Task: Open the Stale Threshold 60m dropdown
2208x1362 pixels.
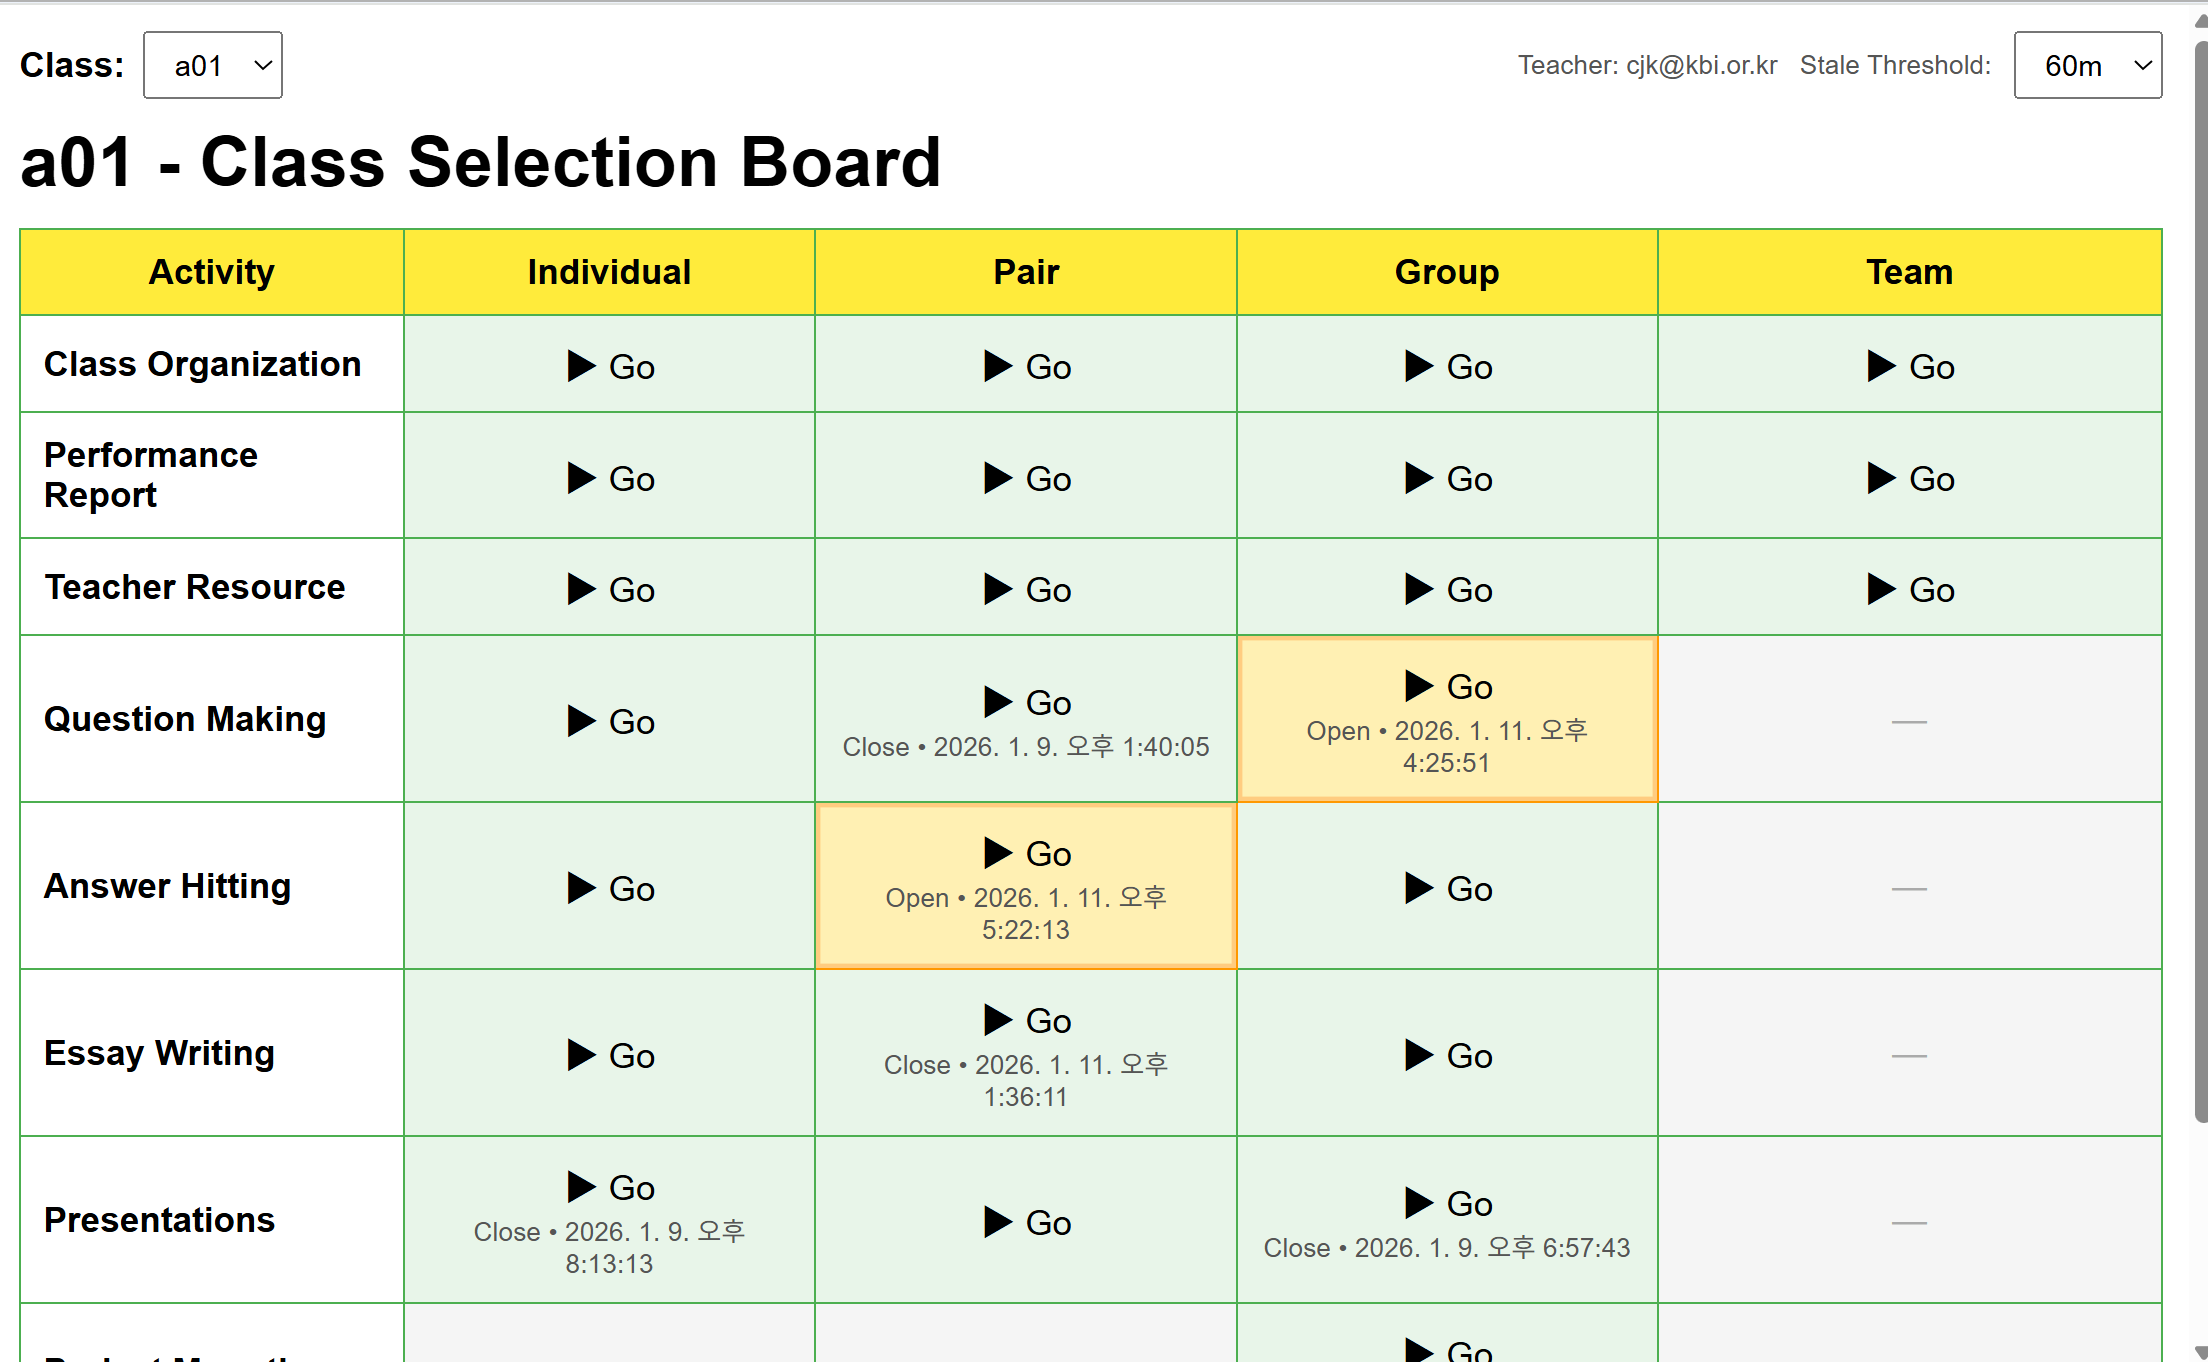Action: tap(2087, 66)
